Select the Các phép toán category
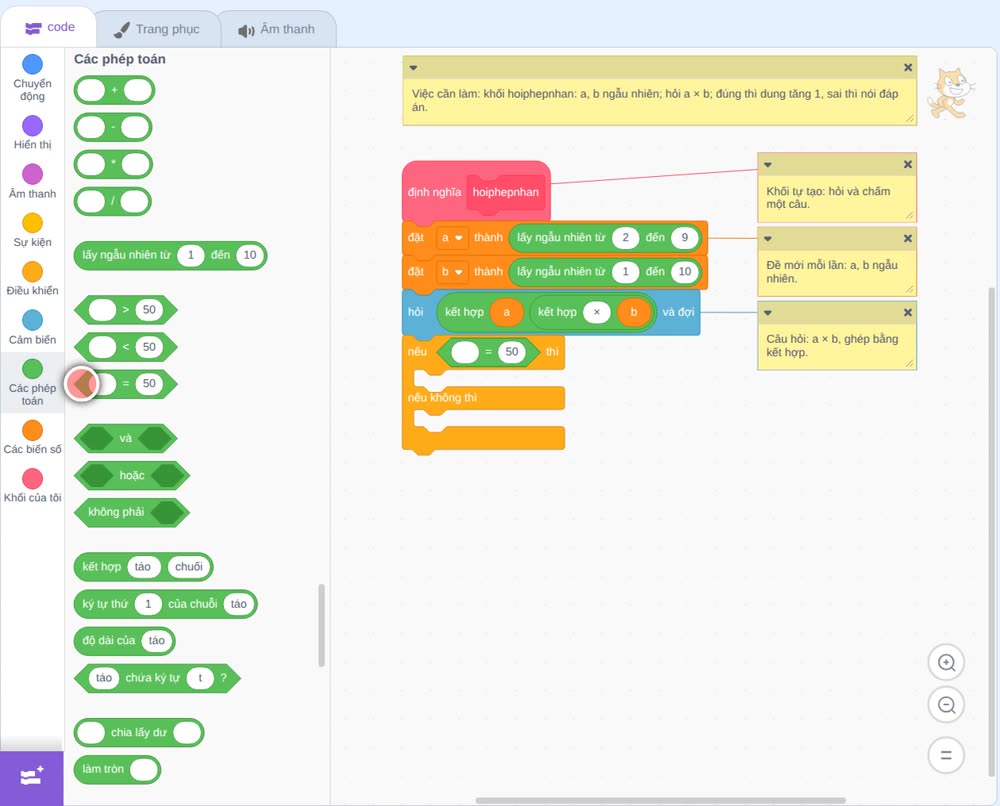The width and height of the screenshot is (1000, 806). 33,383
